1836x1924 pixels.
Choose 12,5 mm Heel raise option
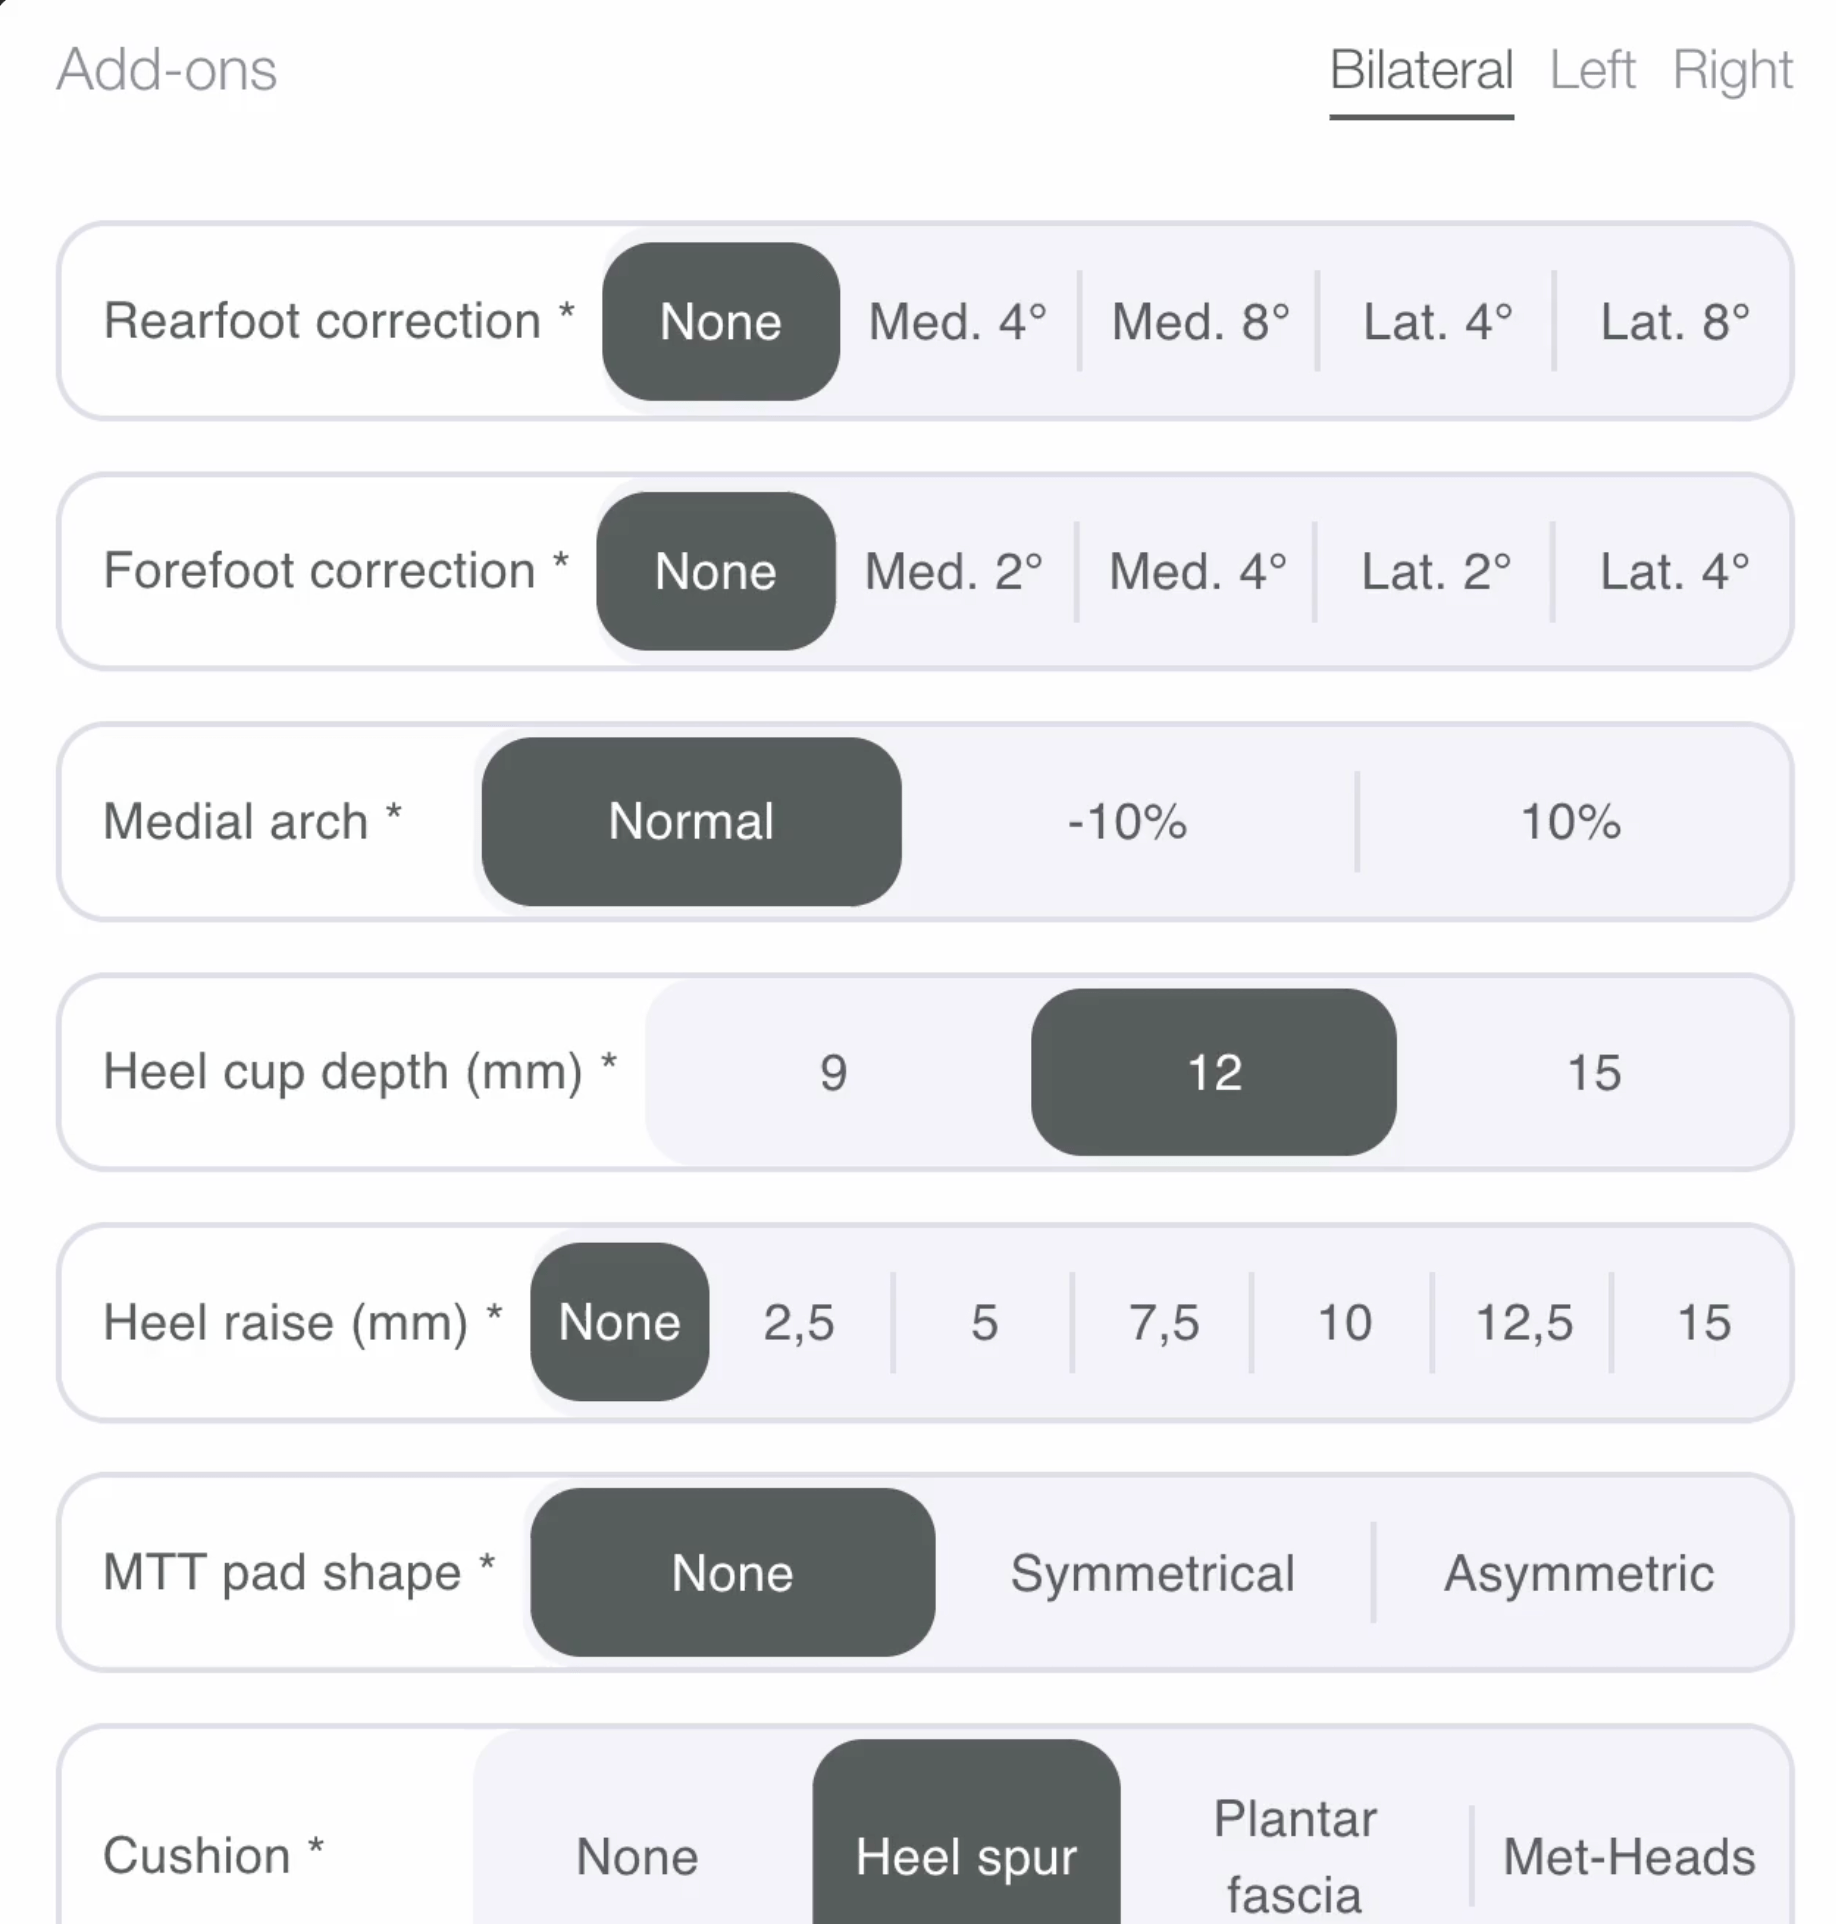(x=1523, y=1322)
